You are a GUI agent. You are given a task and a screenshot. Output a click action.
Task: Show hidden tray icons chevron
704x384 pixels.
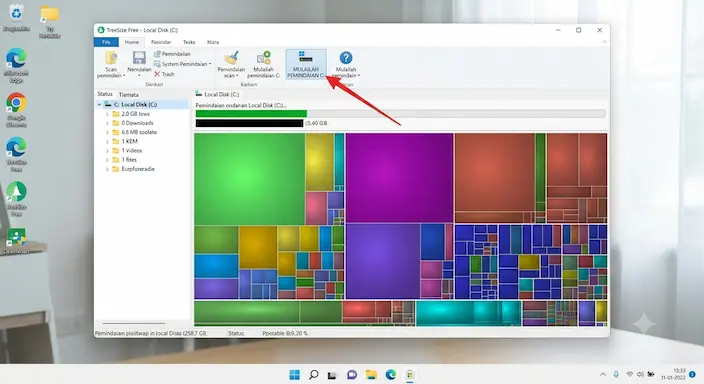tap(603, 375)
